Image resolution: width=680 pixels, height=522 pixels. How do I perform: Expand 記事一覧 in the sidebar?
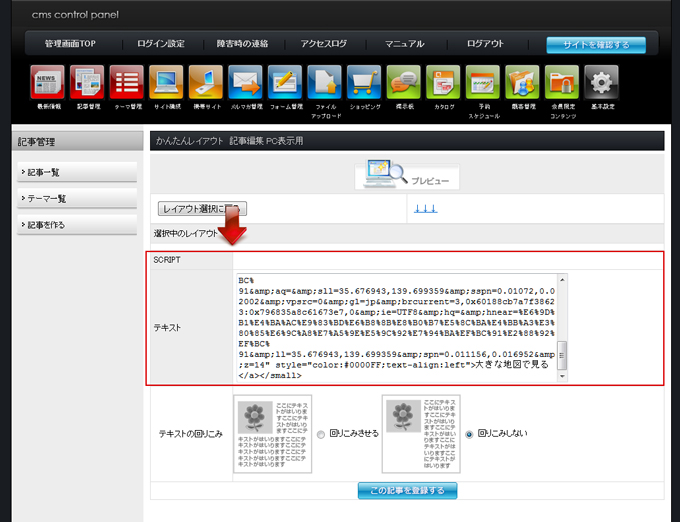[x=76, y=172]
